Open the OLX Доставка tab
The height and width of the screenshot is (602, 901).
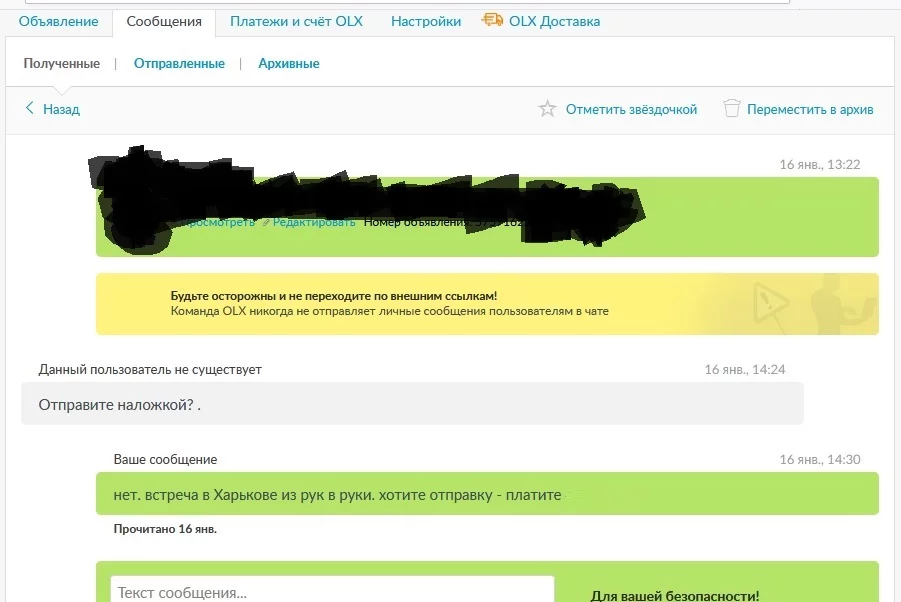click(554, 21)
